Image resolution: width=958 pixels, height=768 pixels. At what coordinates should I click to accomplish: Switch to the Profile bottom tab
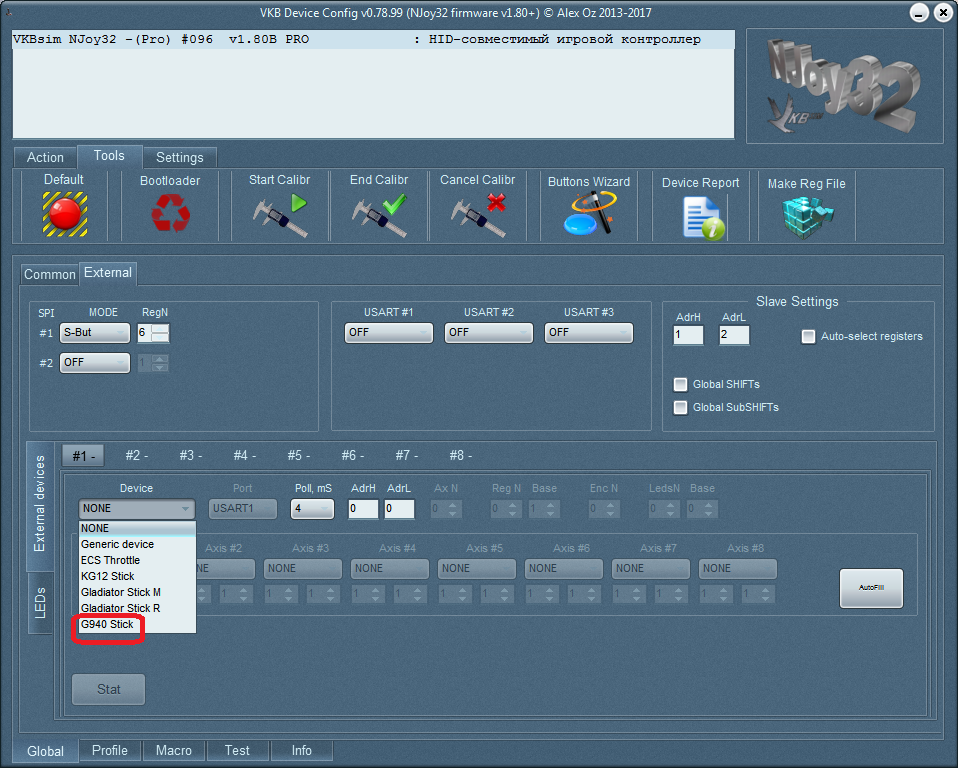tap(110, 751)
